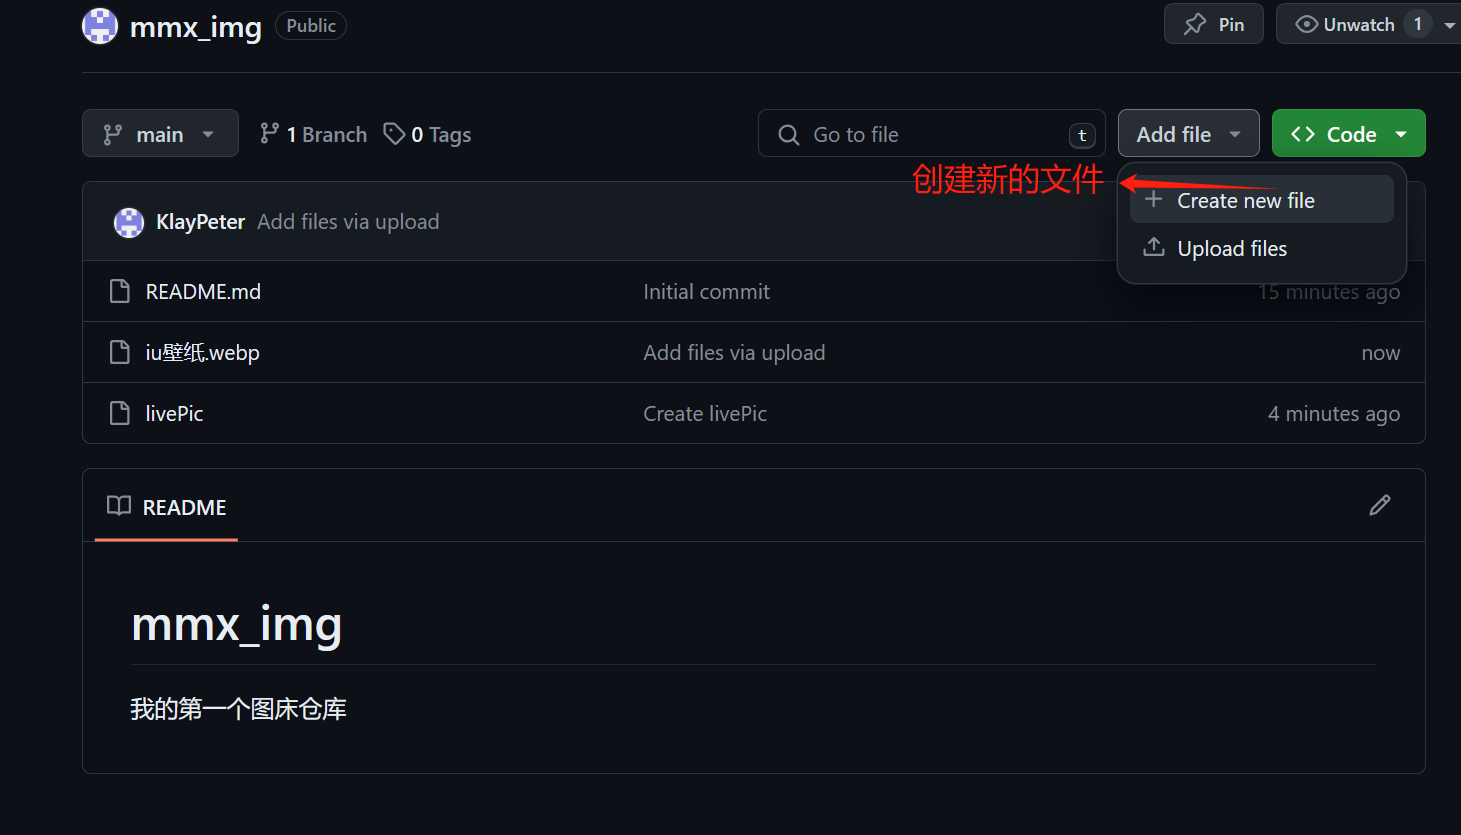Focus the Go to file search field
Screen dimensions: 1461x835
(x=931, y=134)
